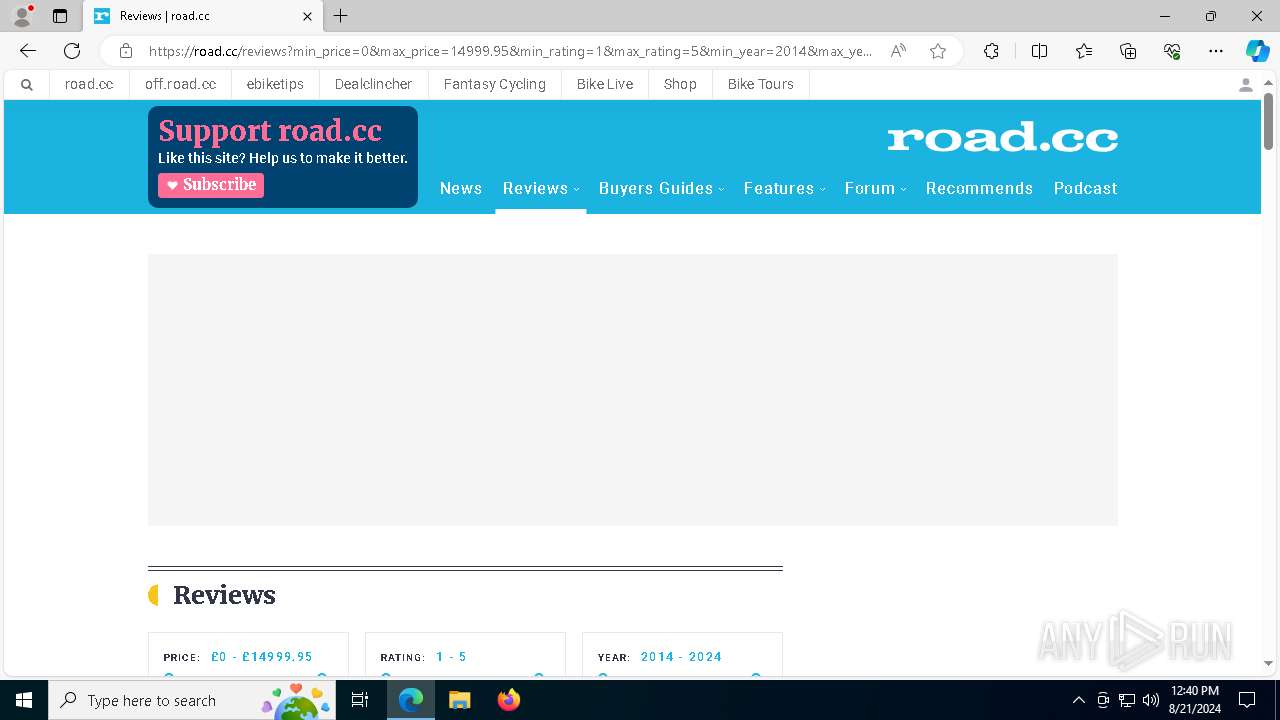
Task: Open Settings and more ellipsis menu
Action: (x=1216, y=51)
